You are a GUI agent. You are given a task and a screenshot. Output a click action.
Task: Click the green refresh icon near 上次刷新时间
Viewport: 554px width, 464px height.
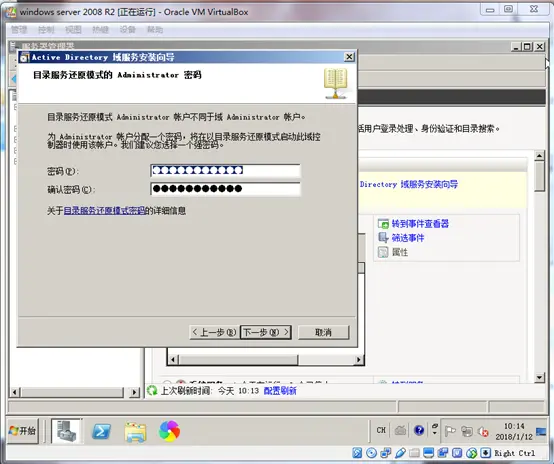point(152,390)
